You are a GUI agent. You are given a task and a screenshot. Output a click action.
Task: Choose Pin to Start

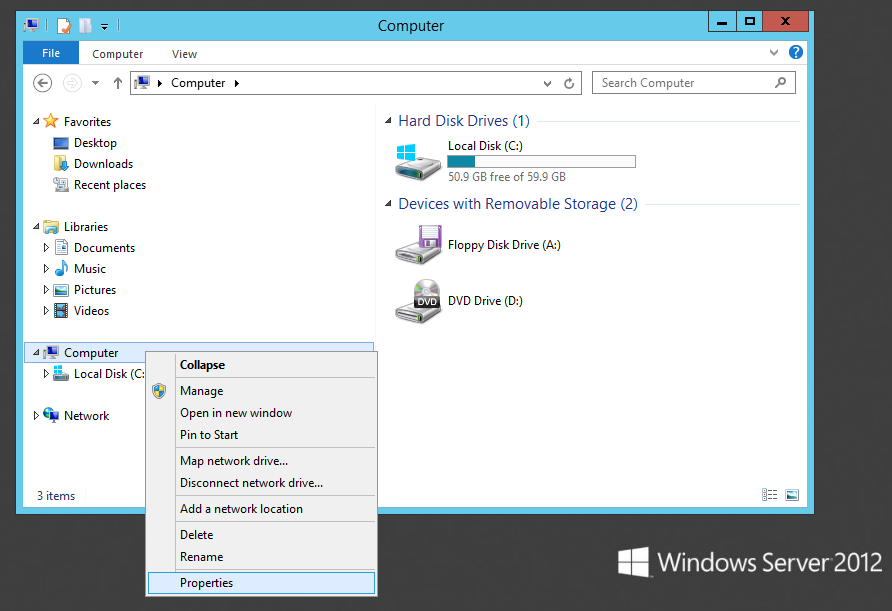(x=261, y=435)
